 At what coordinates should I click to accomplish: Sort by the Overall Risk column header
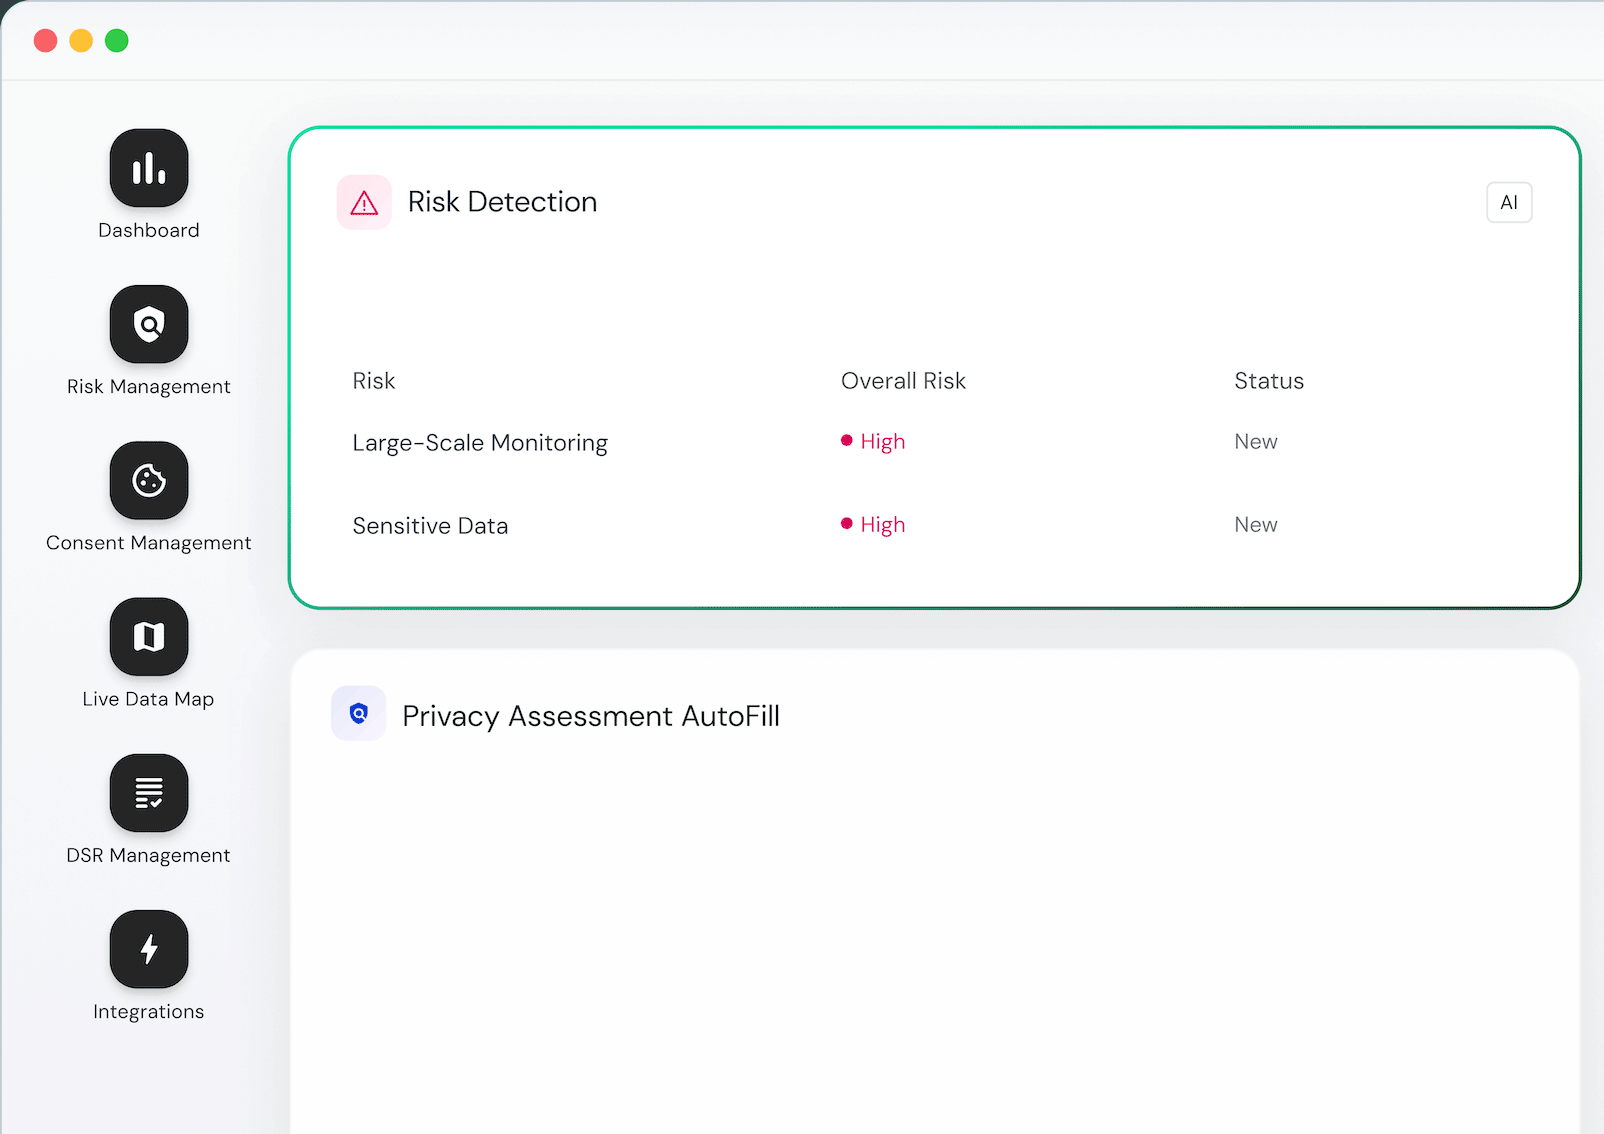click(903, 381)
